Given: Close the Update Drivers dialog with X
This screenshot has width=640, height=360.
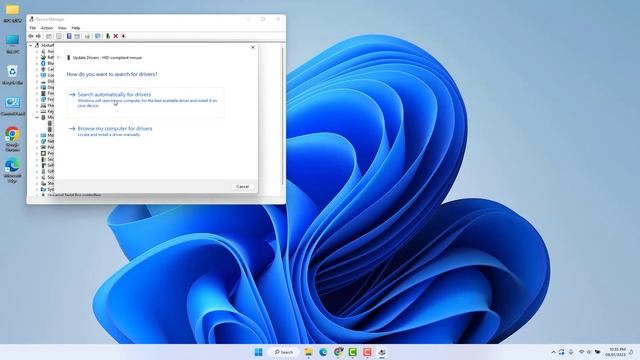Looking at the screenshot, I should [x=253, y=47].
